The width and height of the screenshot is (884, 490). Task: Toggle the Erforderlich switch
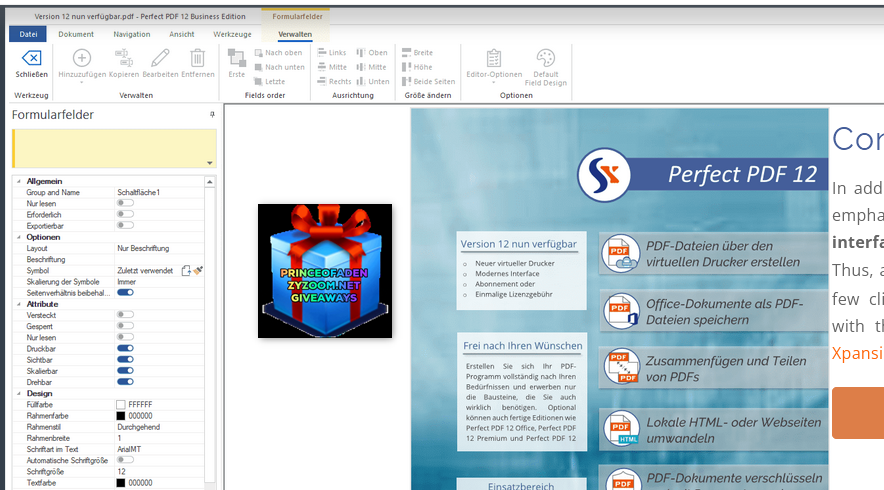point(125,214)
